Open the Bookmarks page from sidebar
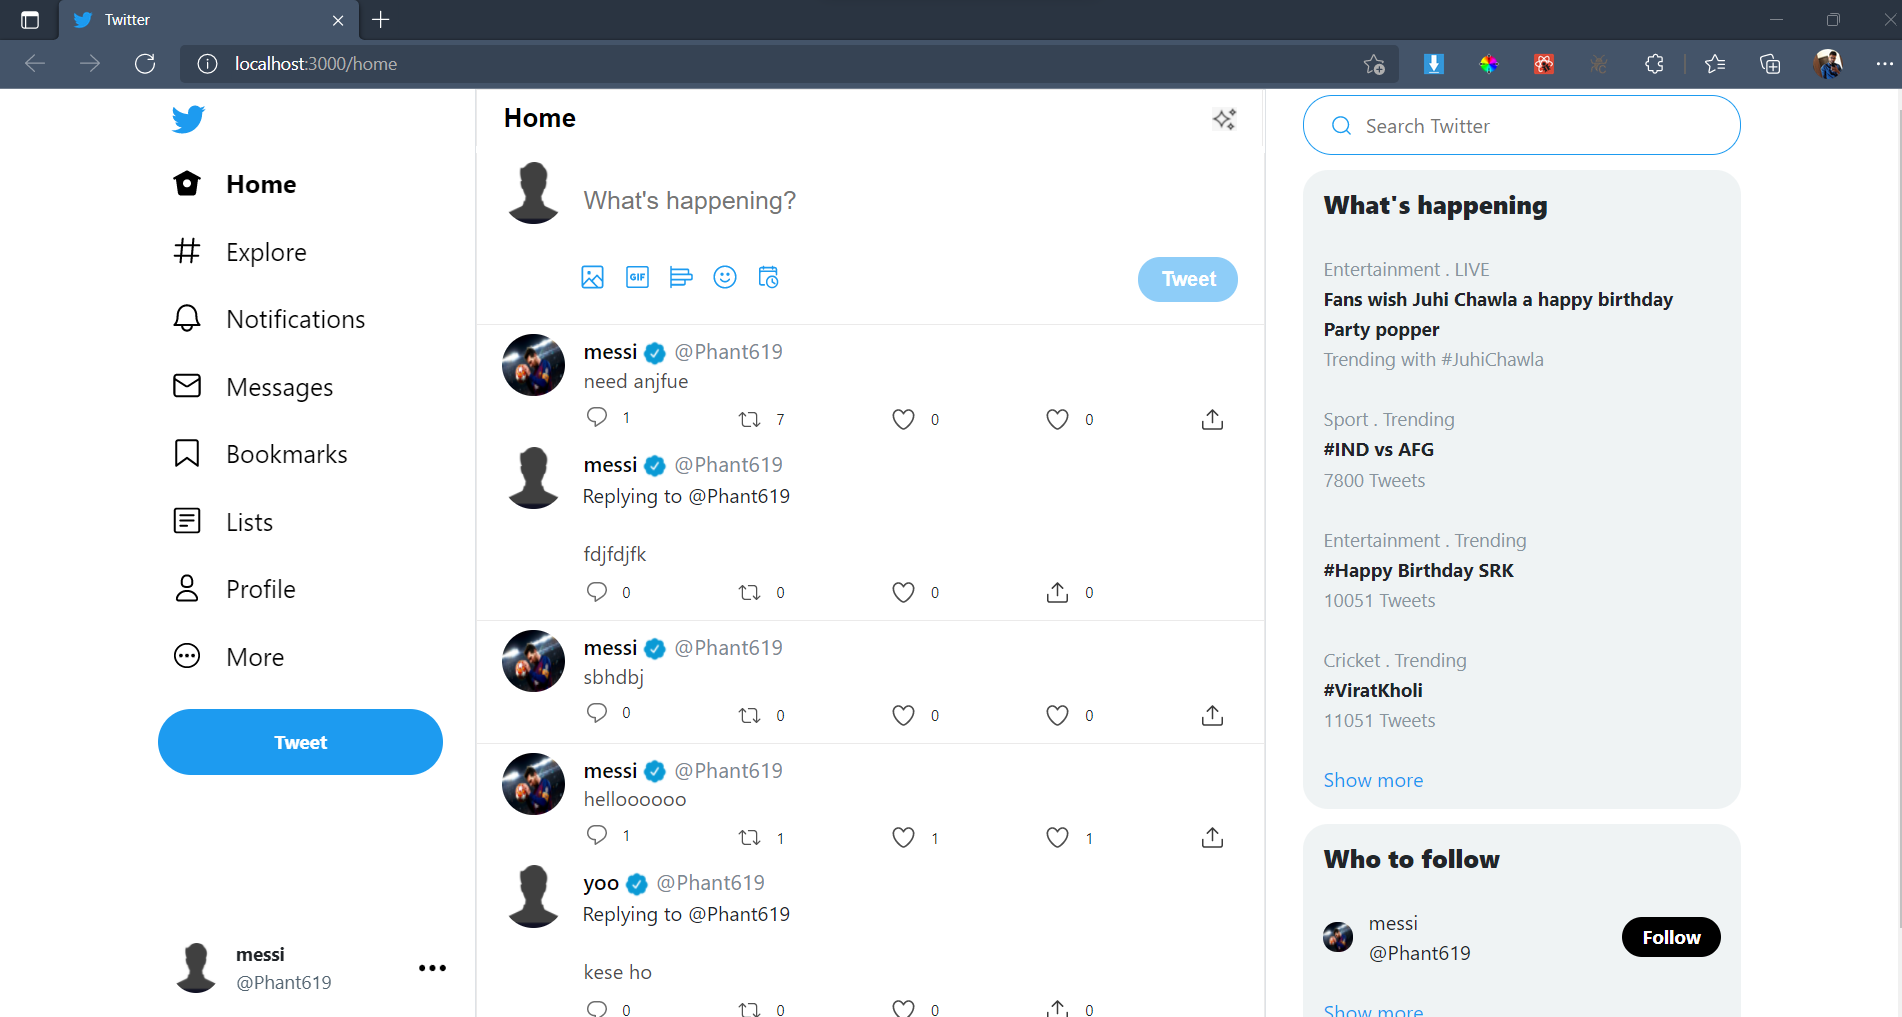Screen dimensions: 1902x1017 click(286, 453)
